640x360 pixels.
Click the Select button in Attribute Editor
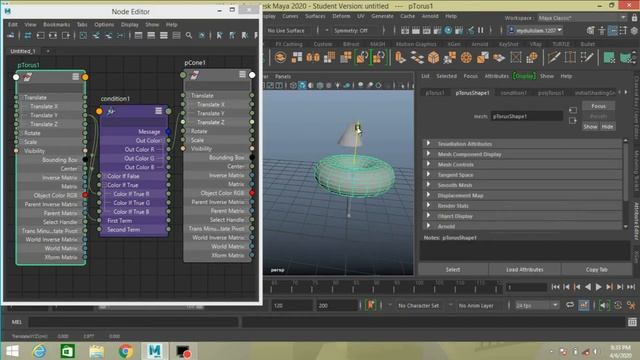coord(453,269)
